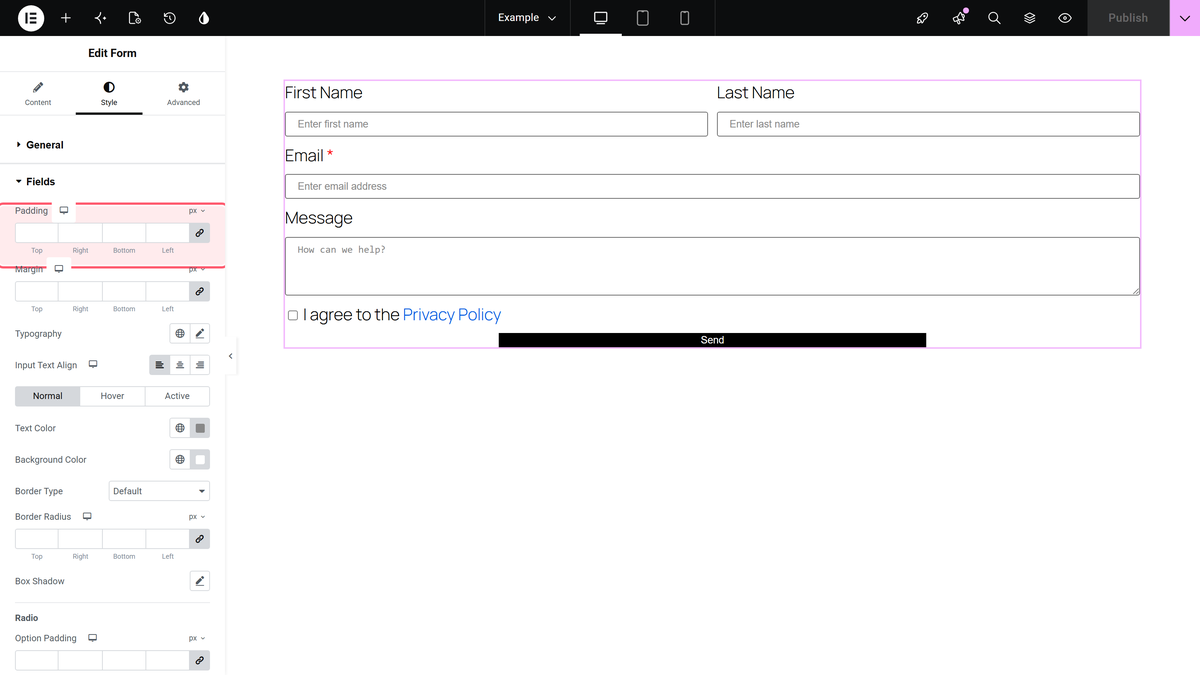Toggle linked values for Margin
1200x675 pixels.
[x=200, y=291]
